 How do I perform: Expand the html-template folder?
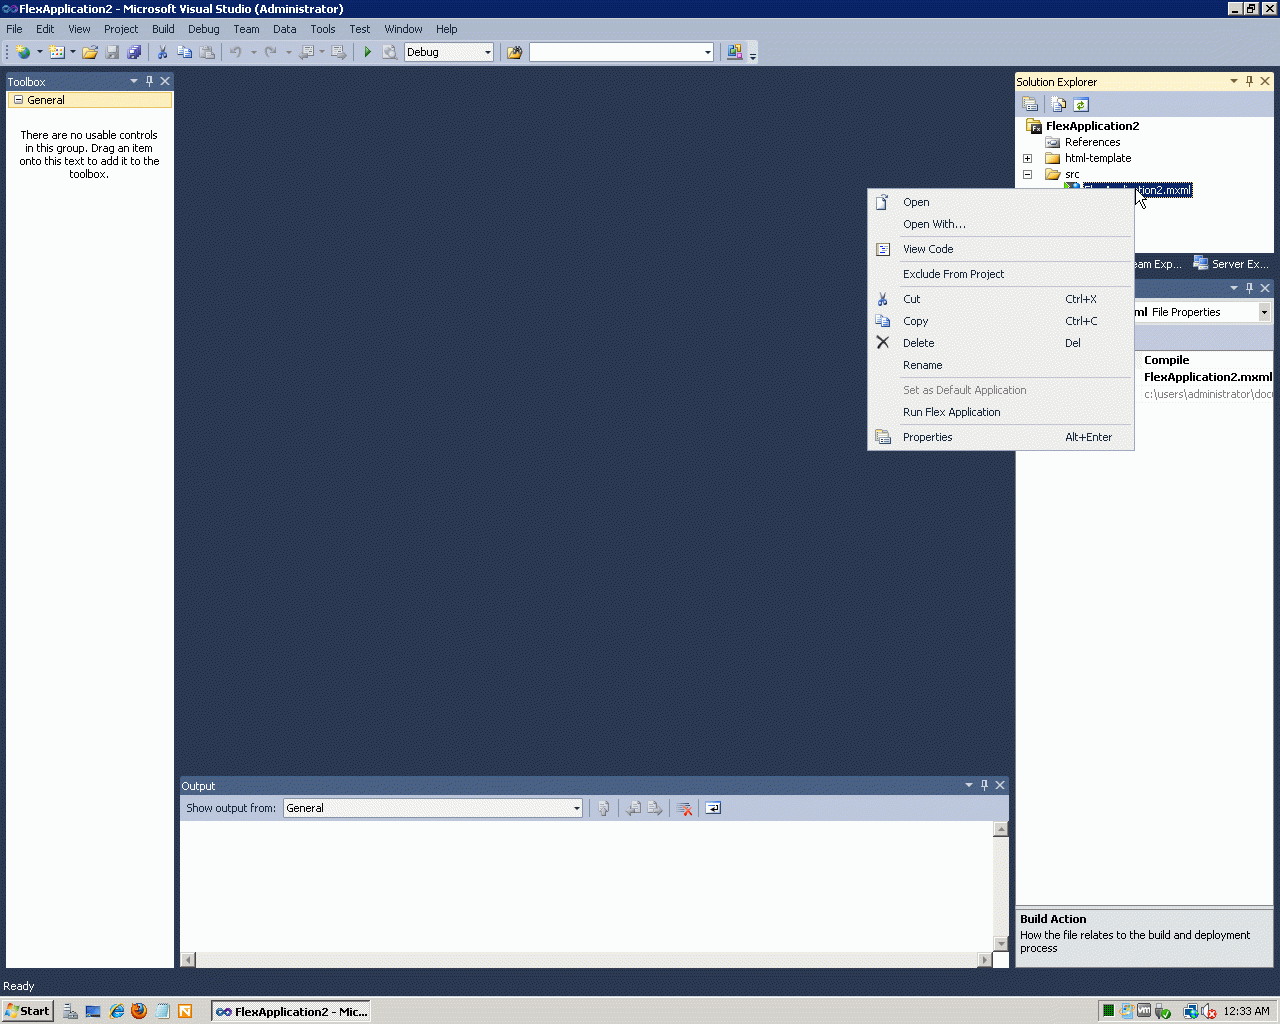point(1027,158)
